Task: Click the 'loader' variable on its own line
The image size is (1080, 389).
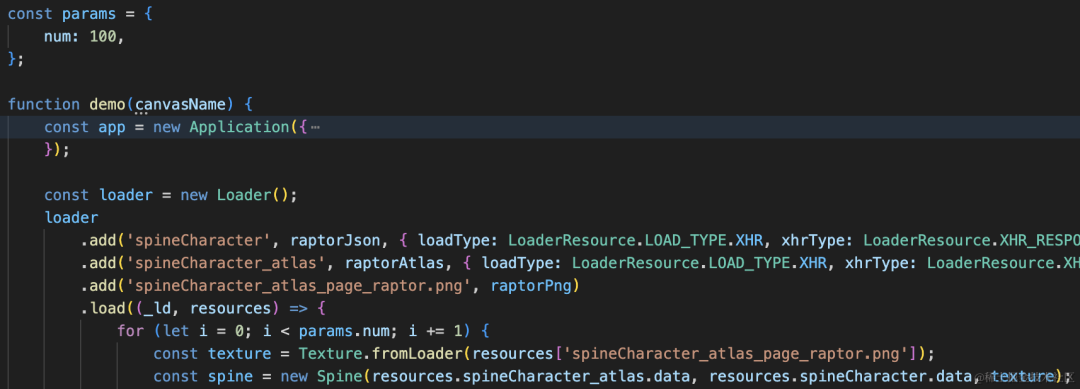Action: [x=72, y=218]
